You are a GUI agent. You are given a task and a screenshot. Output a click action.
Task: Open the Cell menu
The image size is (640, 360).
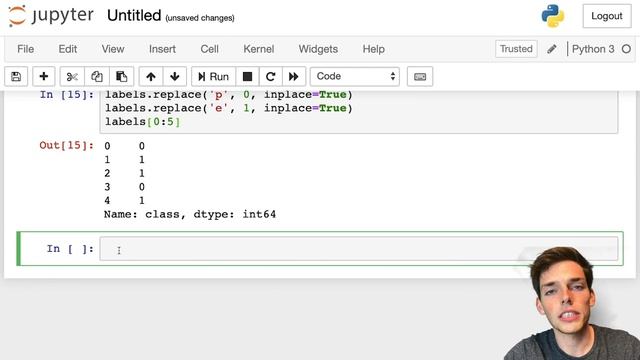click(x=209, y=49)
